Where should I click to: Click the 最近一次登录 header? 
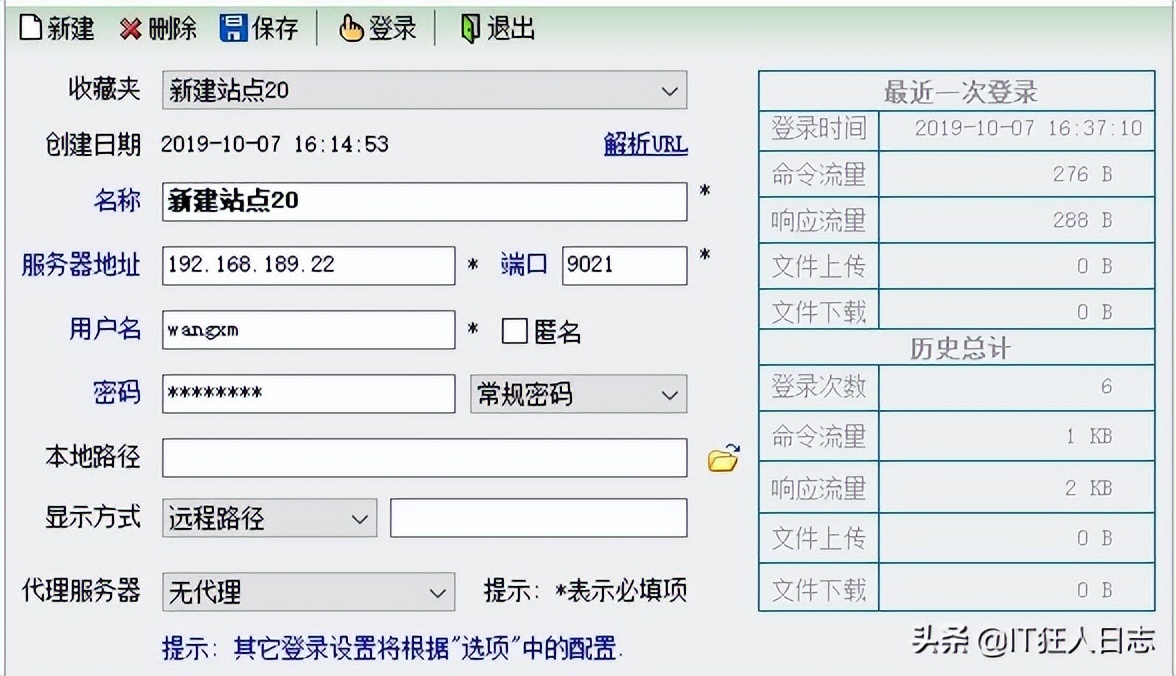point(960,92)
